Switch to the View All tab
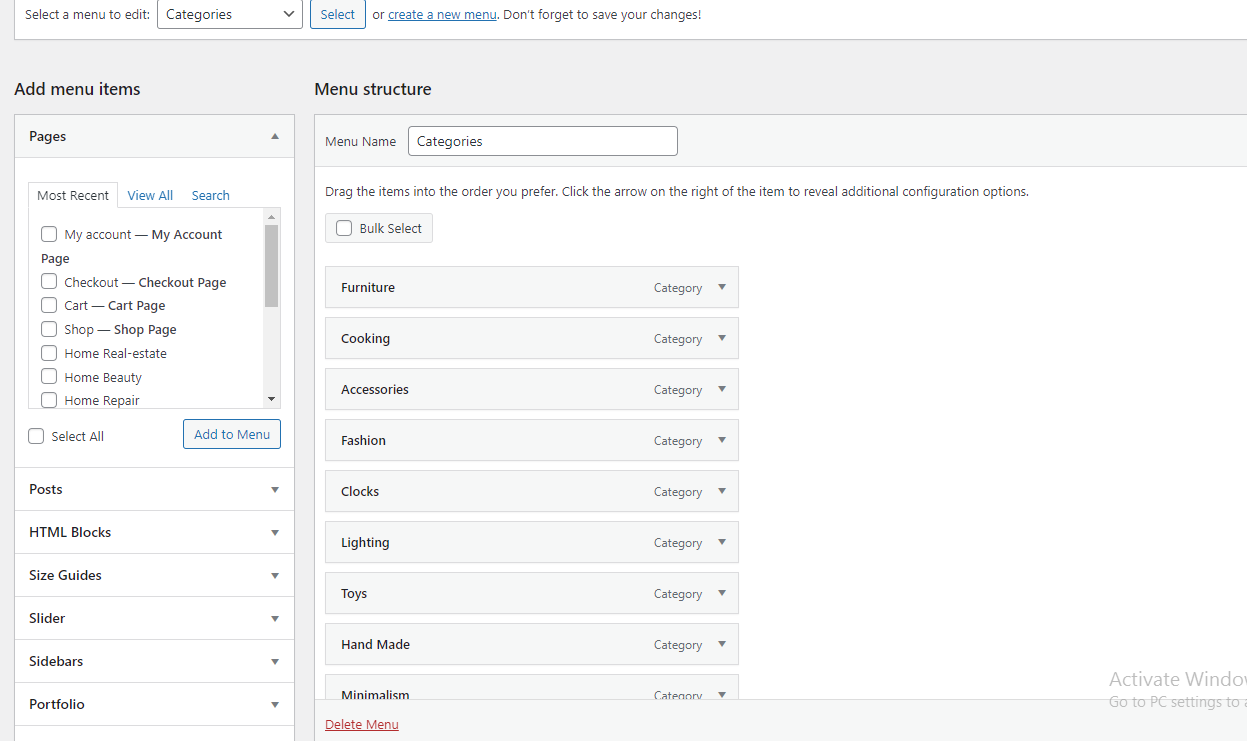 (150, 195)
